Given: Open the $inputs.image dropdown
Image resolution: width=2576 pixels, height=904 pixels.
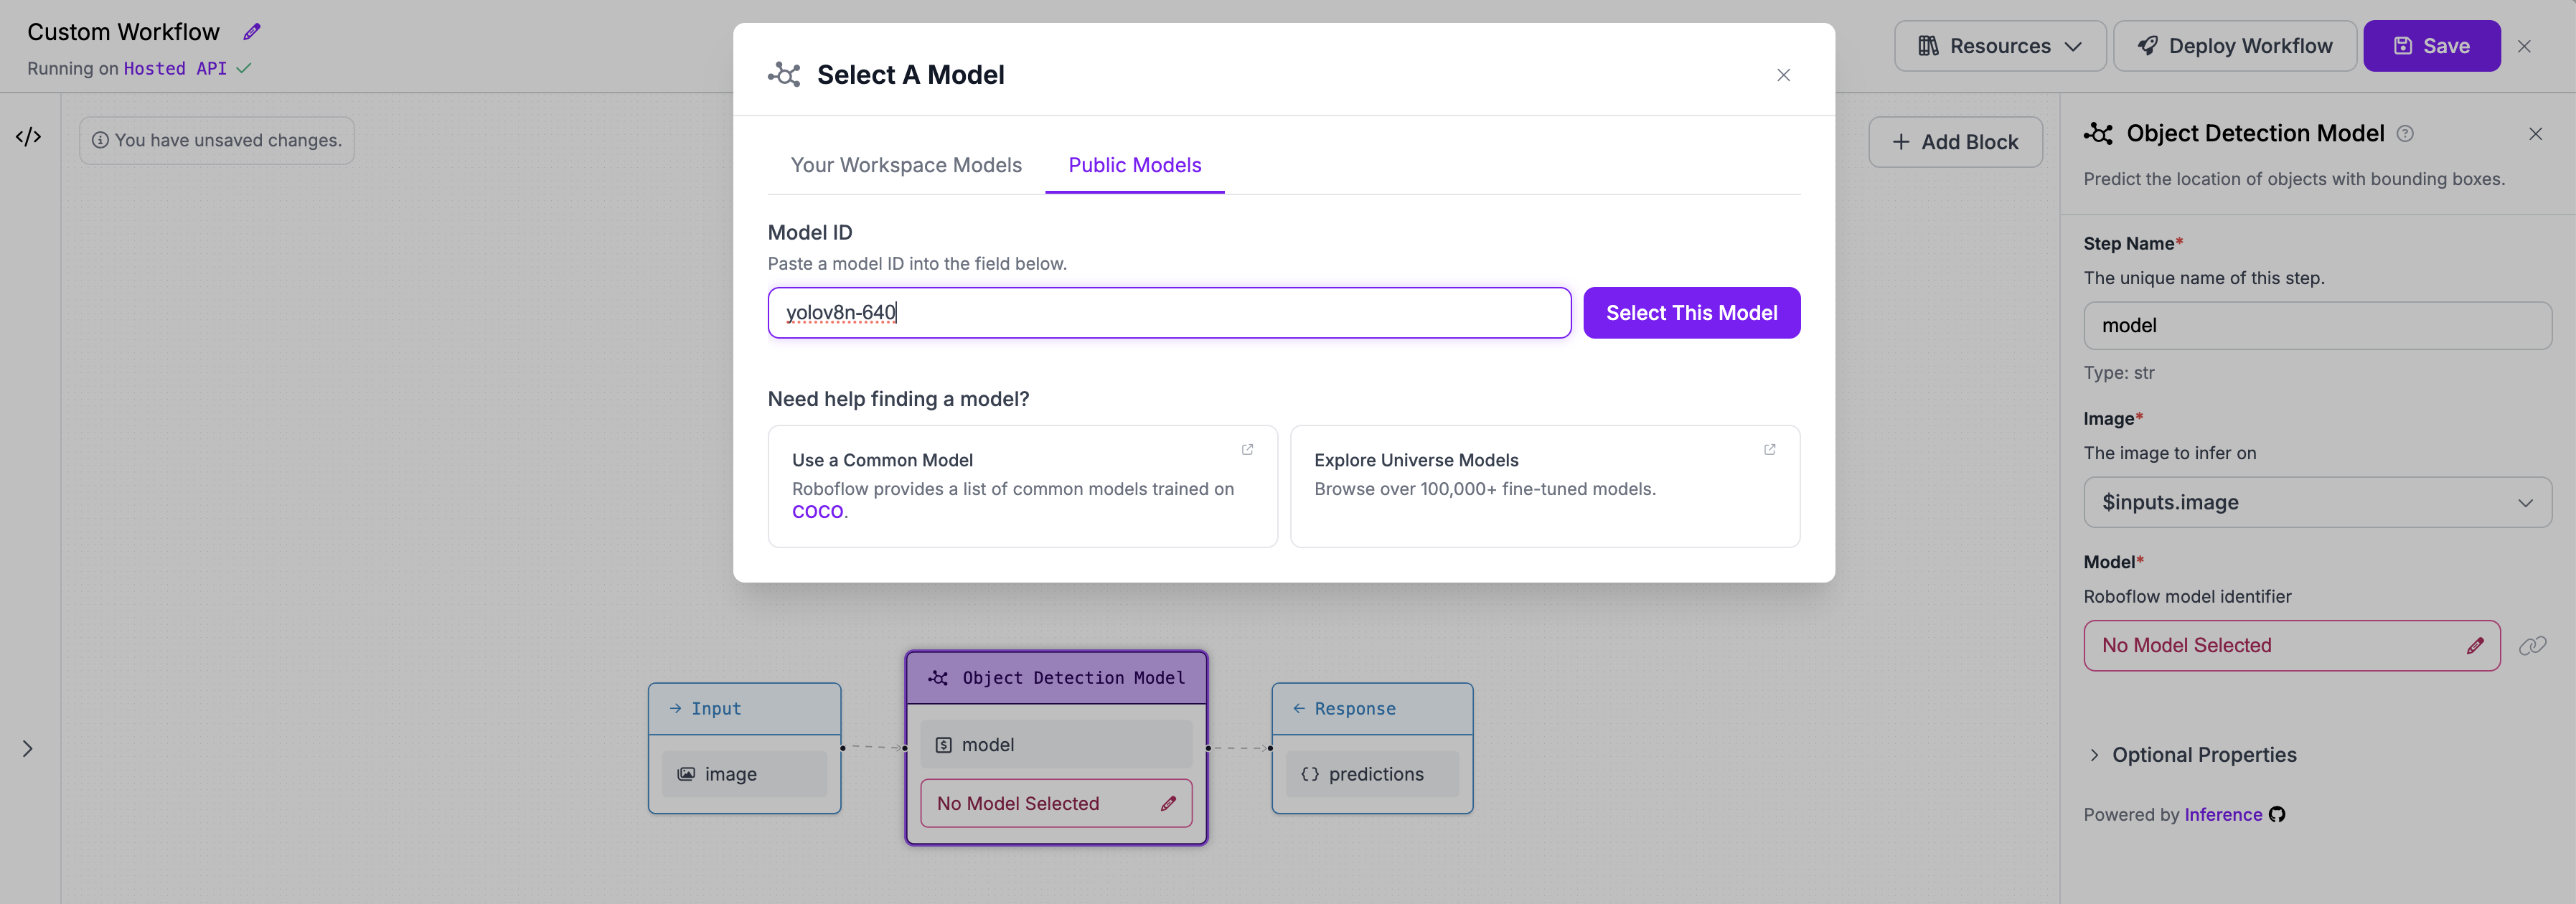Looking at the screenshot, I should coord(2317,502).
